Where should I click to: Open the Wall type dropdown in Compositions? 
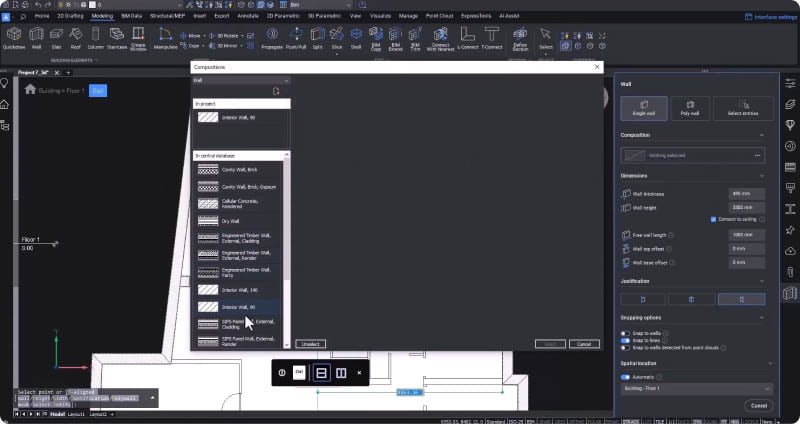[x=241, y=81]
